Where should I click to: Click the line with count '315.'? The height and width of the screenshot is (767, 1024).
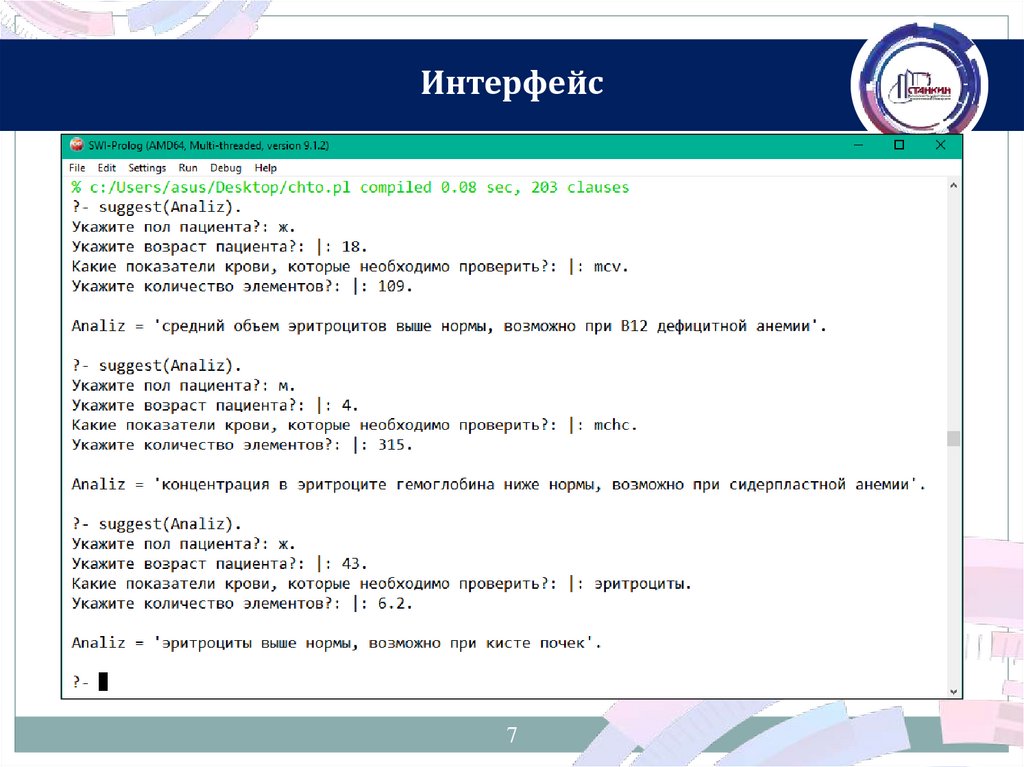pyautogui.click(x=242, y=446)
